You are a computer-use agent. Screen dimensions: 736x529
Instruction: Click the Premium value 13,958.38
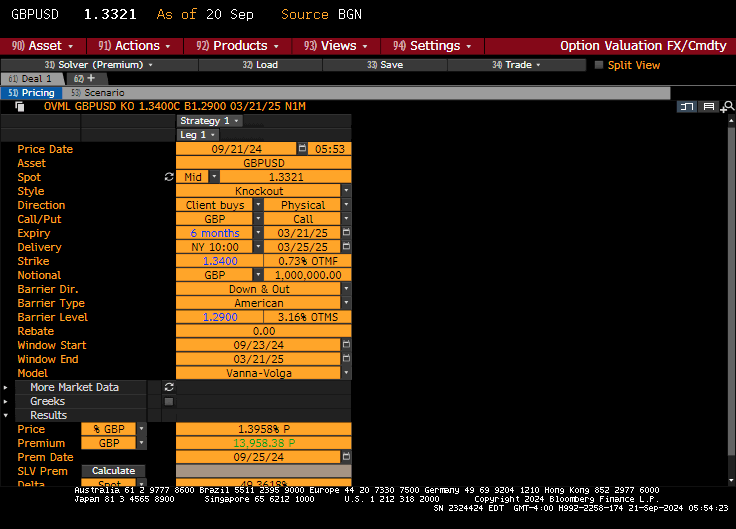click(x=264, y=443)
